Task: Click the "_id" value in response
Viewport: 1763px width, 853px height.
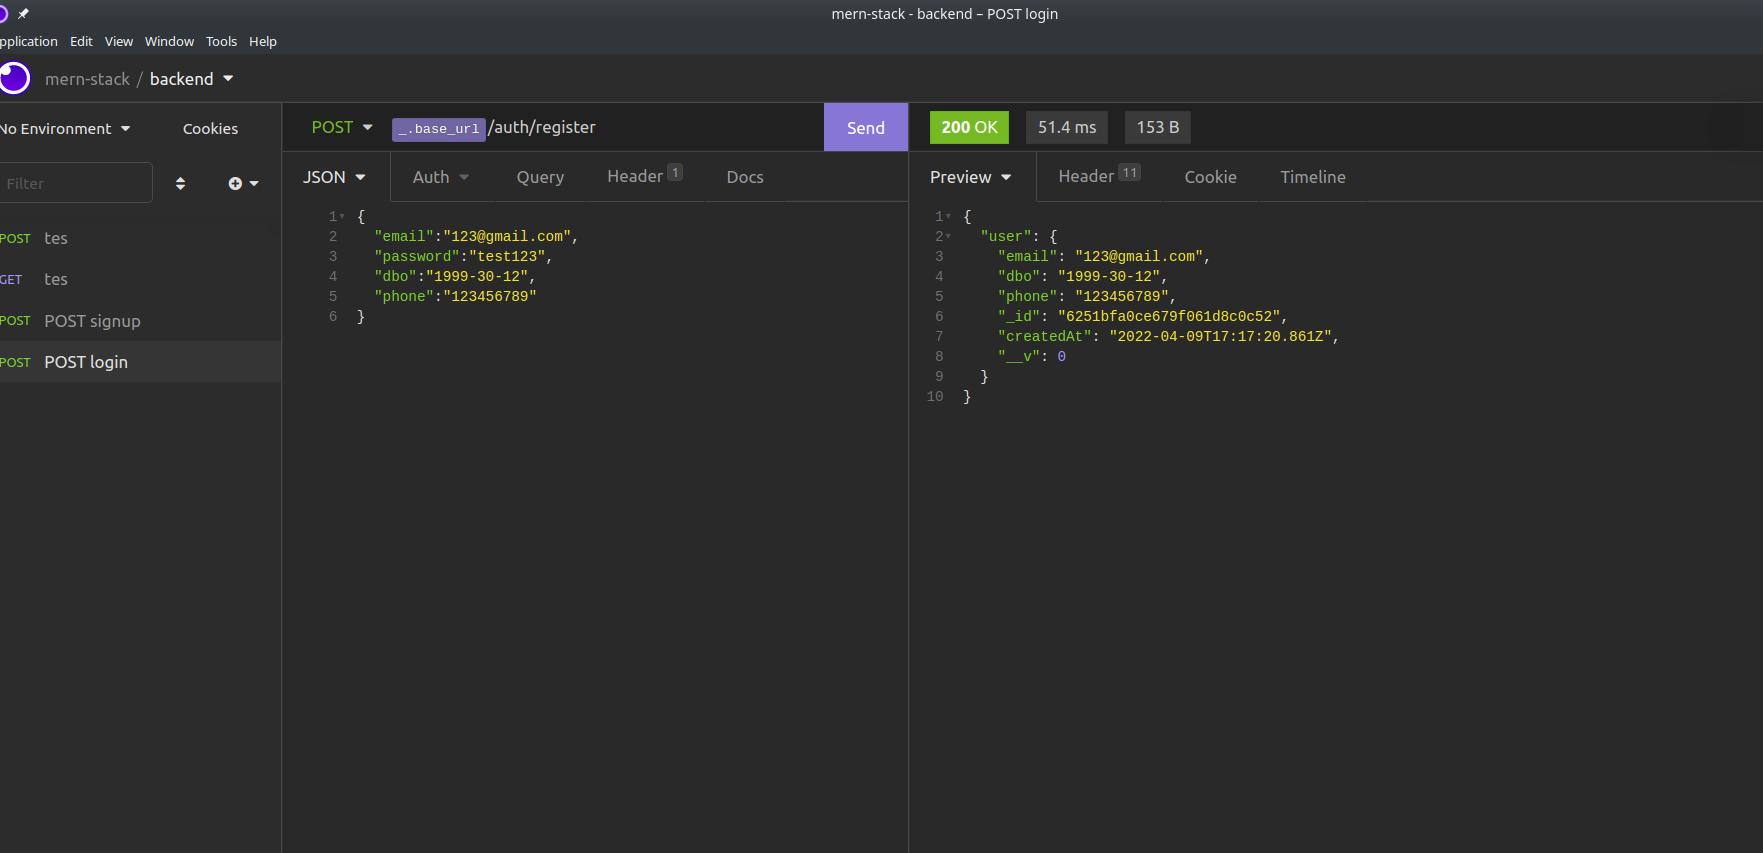Action: coord(1169,316)
